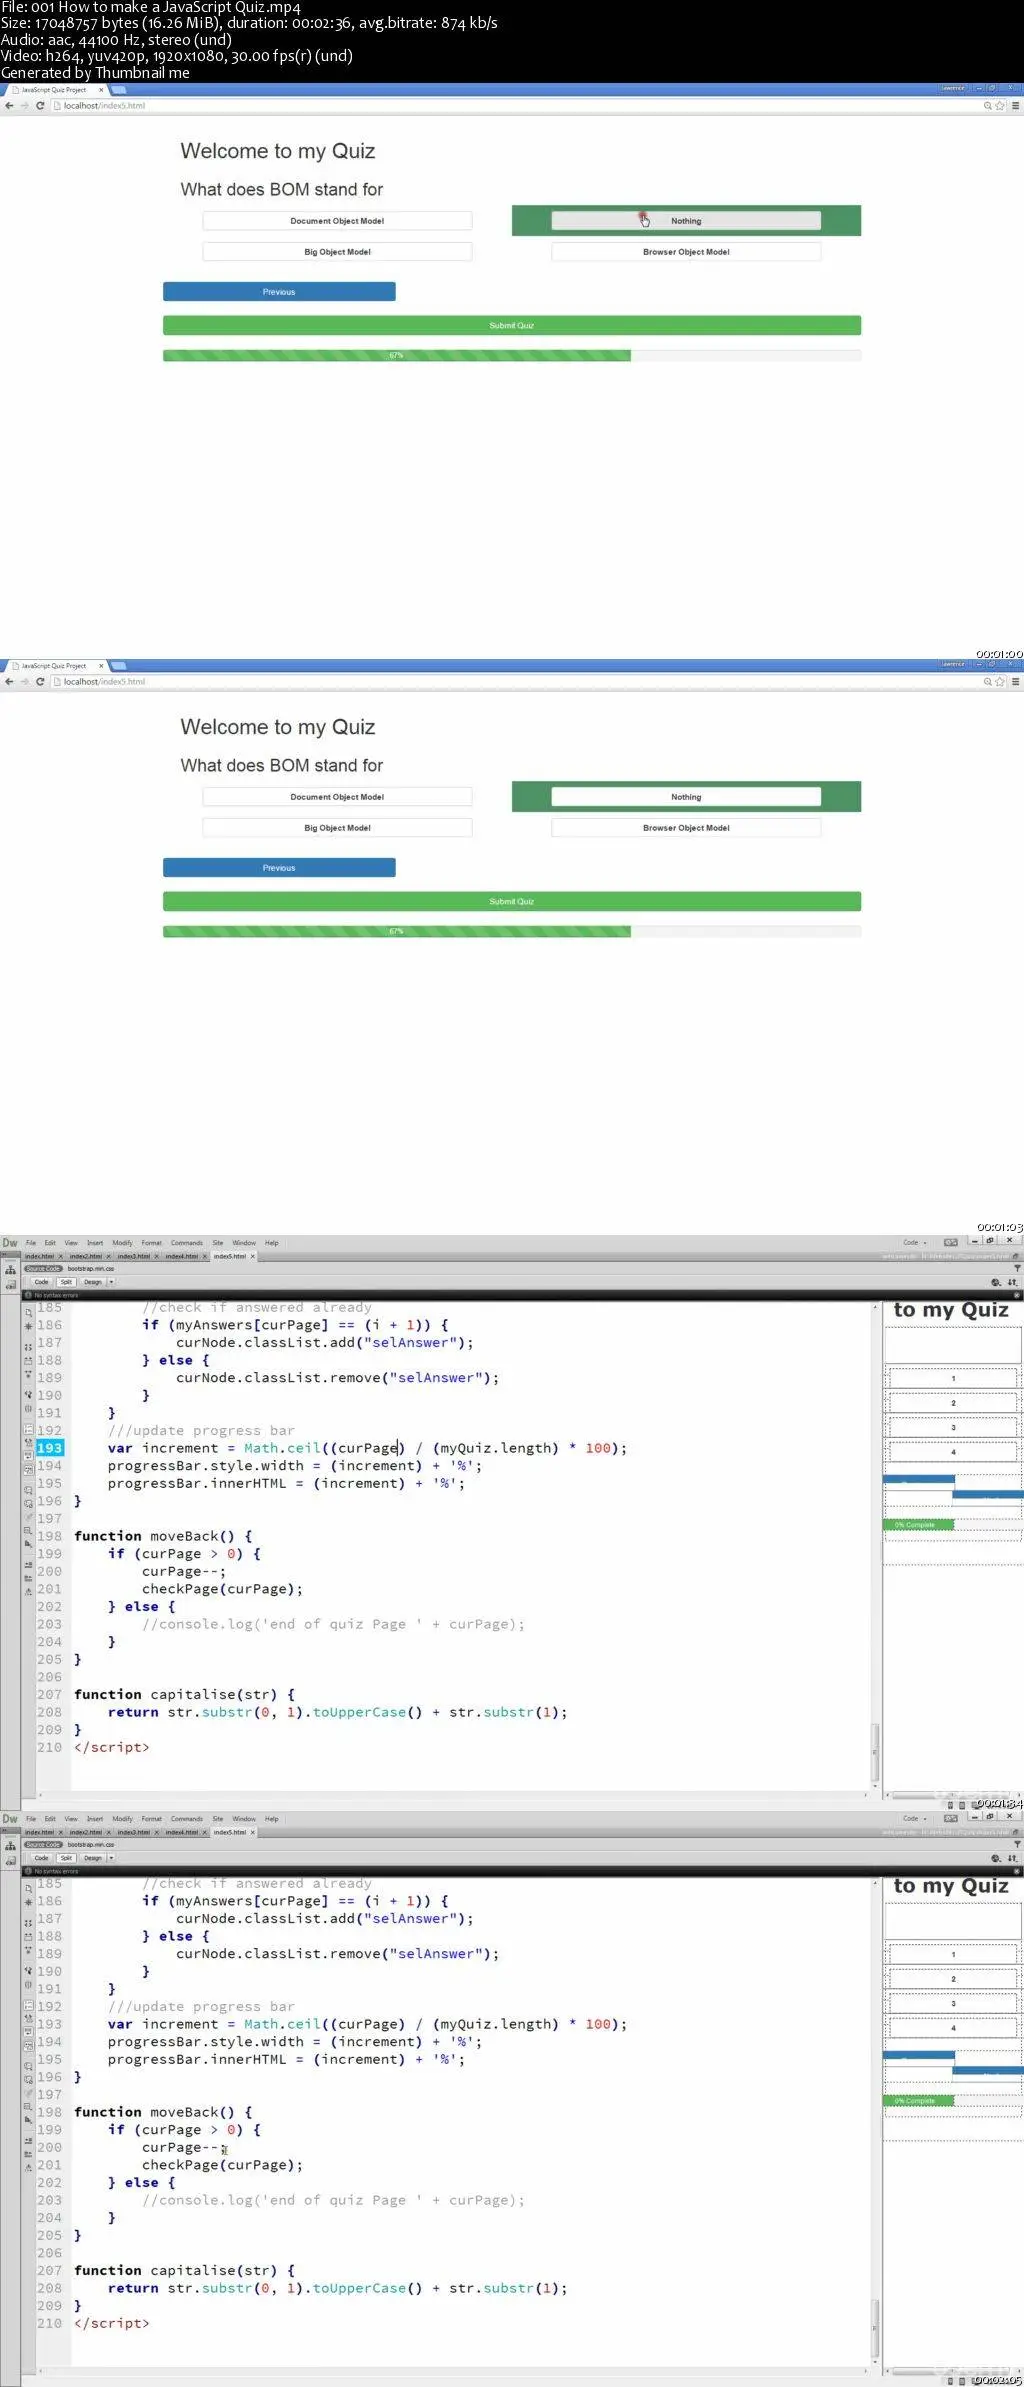Select Nothing answer in 00:01:03 frame
1024x2387 pixels.
tap(686, 797)
